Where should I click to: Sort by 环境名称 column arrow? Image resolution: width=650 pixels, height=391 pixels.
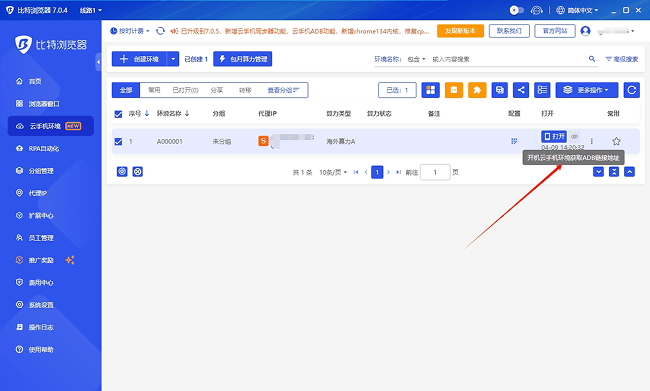[187, 114]
